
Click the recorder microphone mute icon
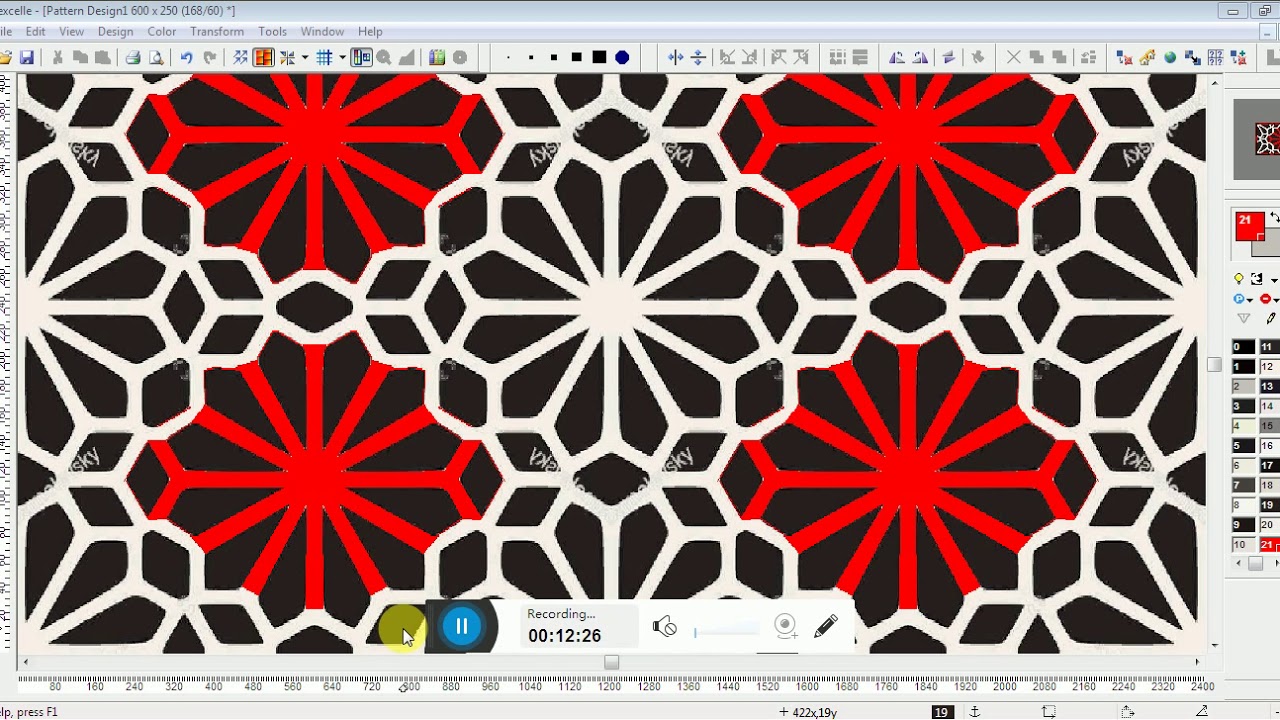point(665,627)
